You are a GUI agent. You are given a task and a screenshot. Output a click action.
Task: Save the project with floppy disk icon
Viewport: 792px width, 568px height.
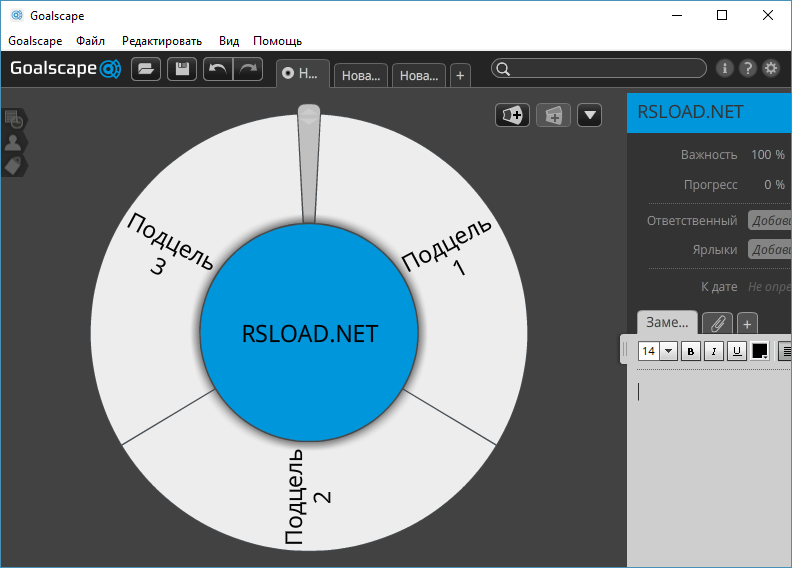(182, 69)
